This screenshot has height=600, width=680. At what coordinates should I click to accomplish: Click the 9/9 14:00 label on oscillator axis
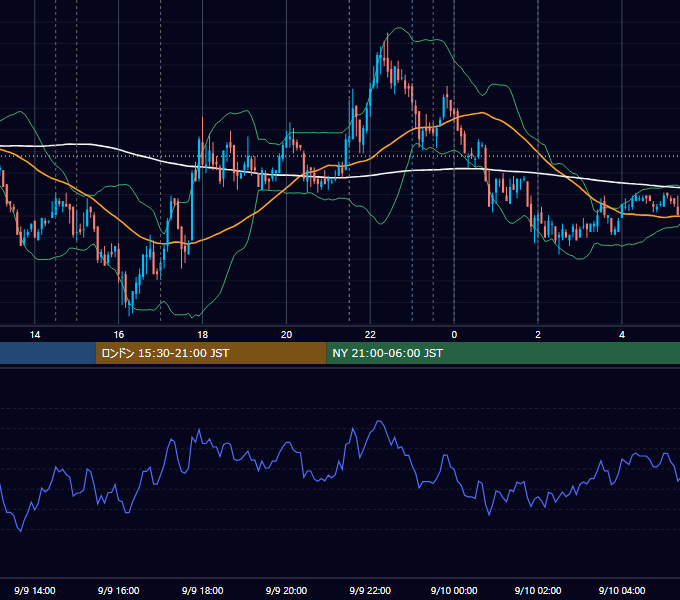click(x=35, y=590)
